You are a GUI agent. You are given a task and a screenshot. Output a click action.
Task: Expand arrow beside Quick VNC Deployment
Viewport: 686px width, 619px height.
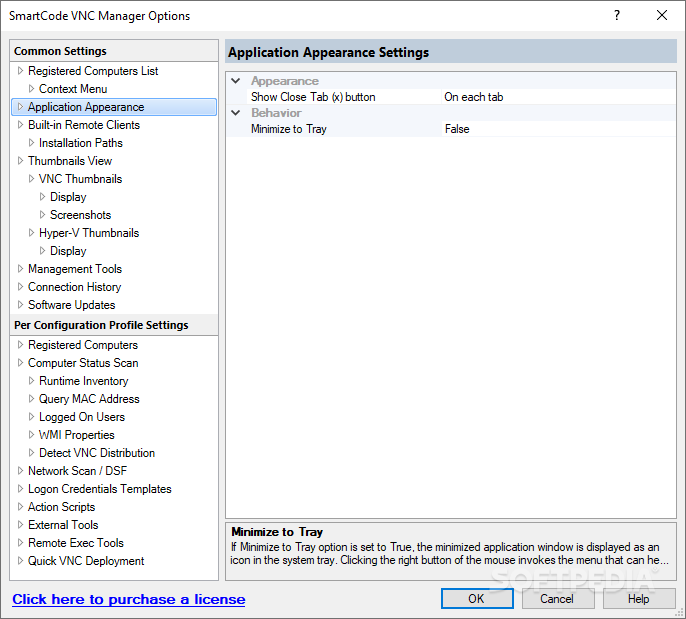point(20,560)
